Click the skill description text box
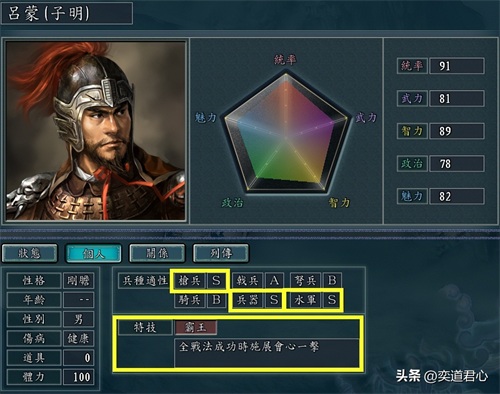 click(266, 353)
